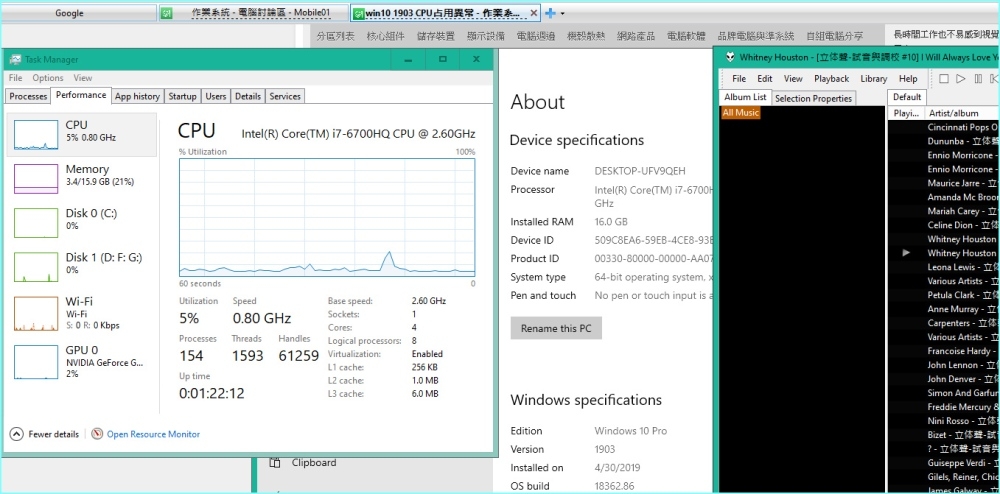Click the Resource Monitor gauge icon
Image resolution: width=1000 pixels, height=494 pixels.
tap(97, 434)
